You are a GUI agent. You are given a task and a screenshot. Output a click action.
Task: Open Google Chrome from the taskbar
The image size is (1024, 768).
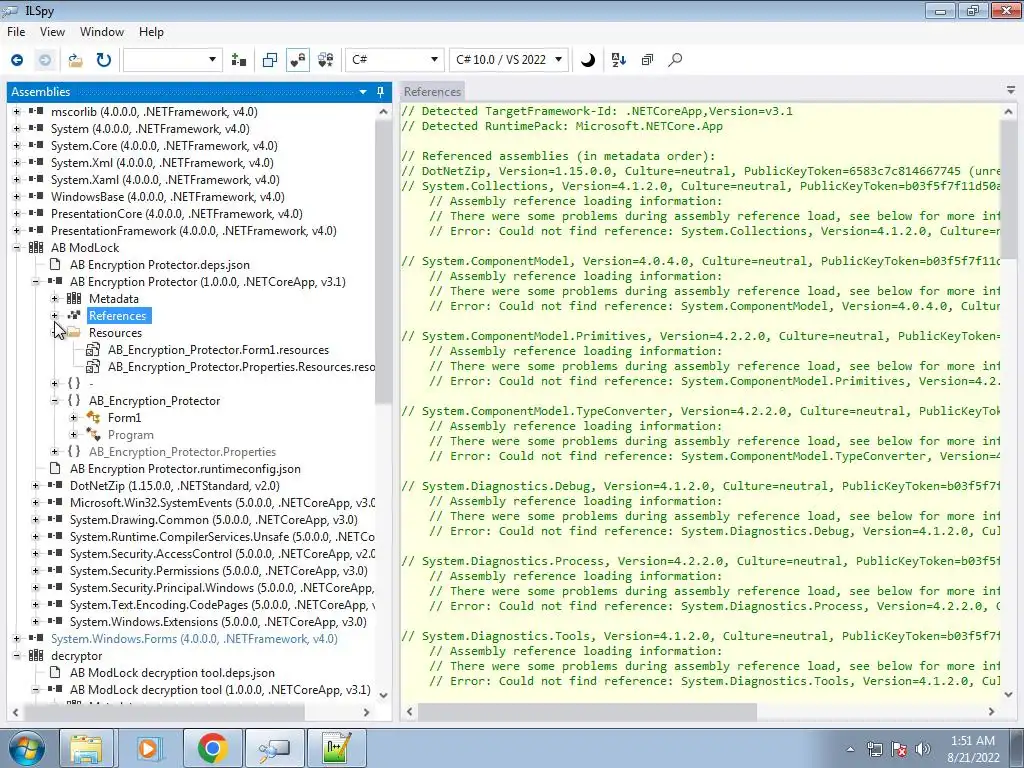click(212, 748)
